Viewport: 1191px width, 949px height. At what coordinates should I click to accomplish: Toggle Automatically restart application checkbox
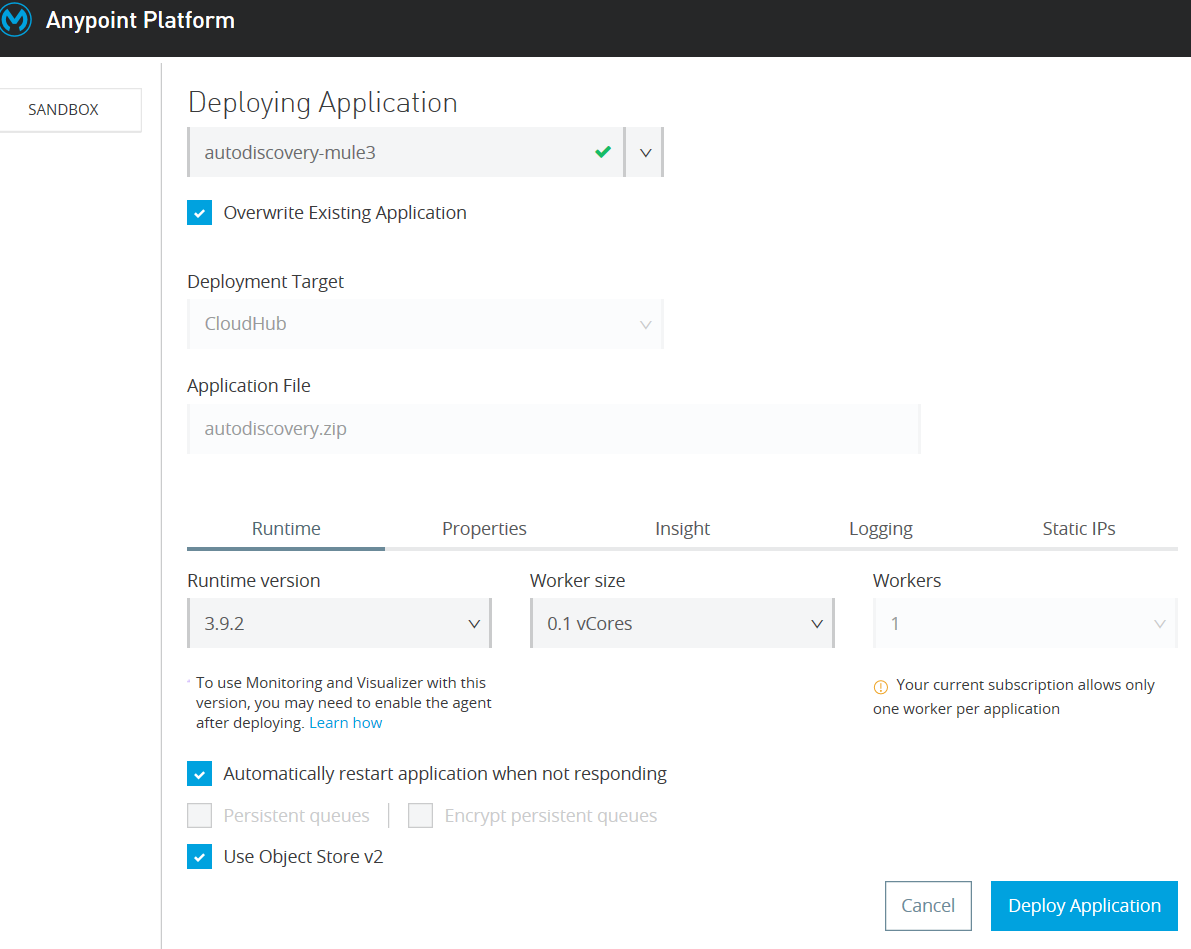click(x=200, y=774)
